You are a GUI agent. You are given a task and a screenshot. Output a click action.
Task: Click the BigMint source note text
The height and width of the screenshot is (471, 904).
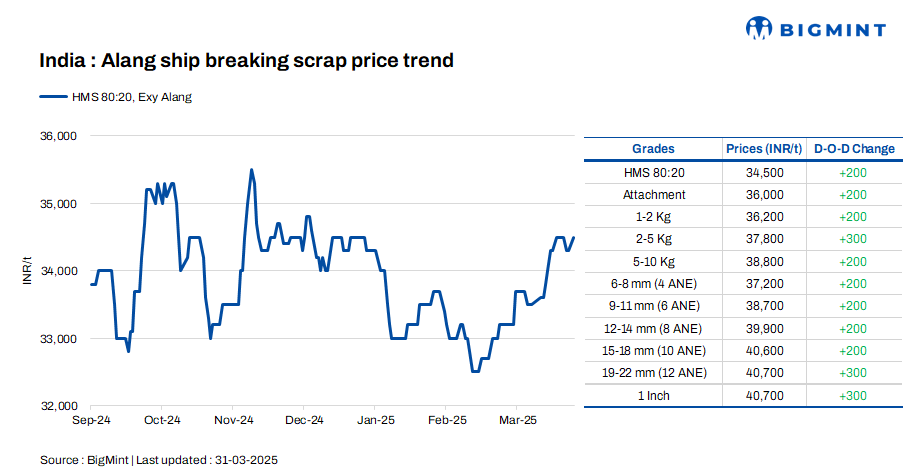click(x=158, y=459)
